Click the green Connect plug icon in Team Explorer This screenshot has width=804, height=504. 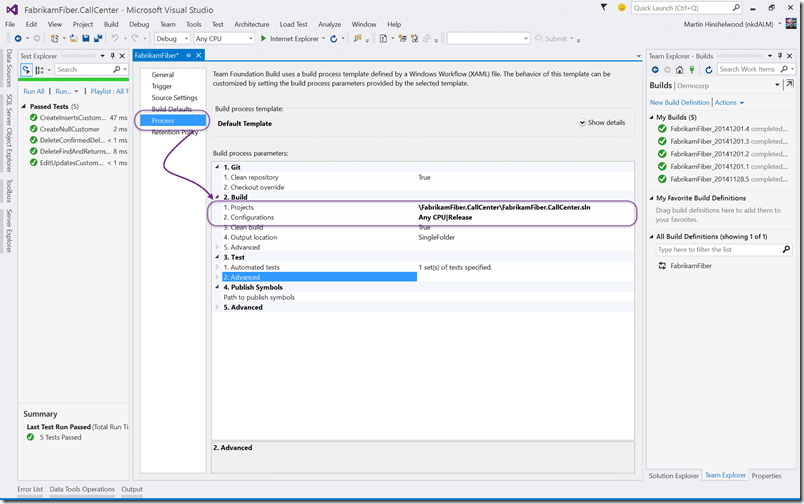[692, 70]
